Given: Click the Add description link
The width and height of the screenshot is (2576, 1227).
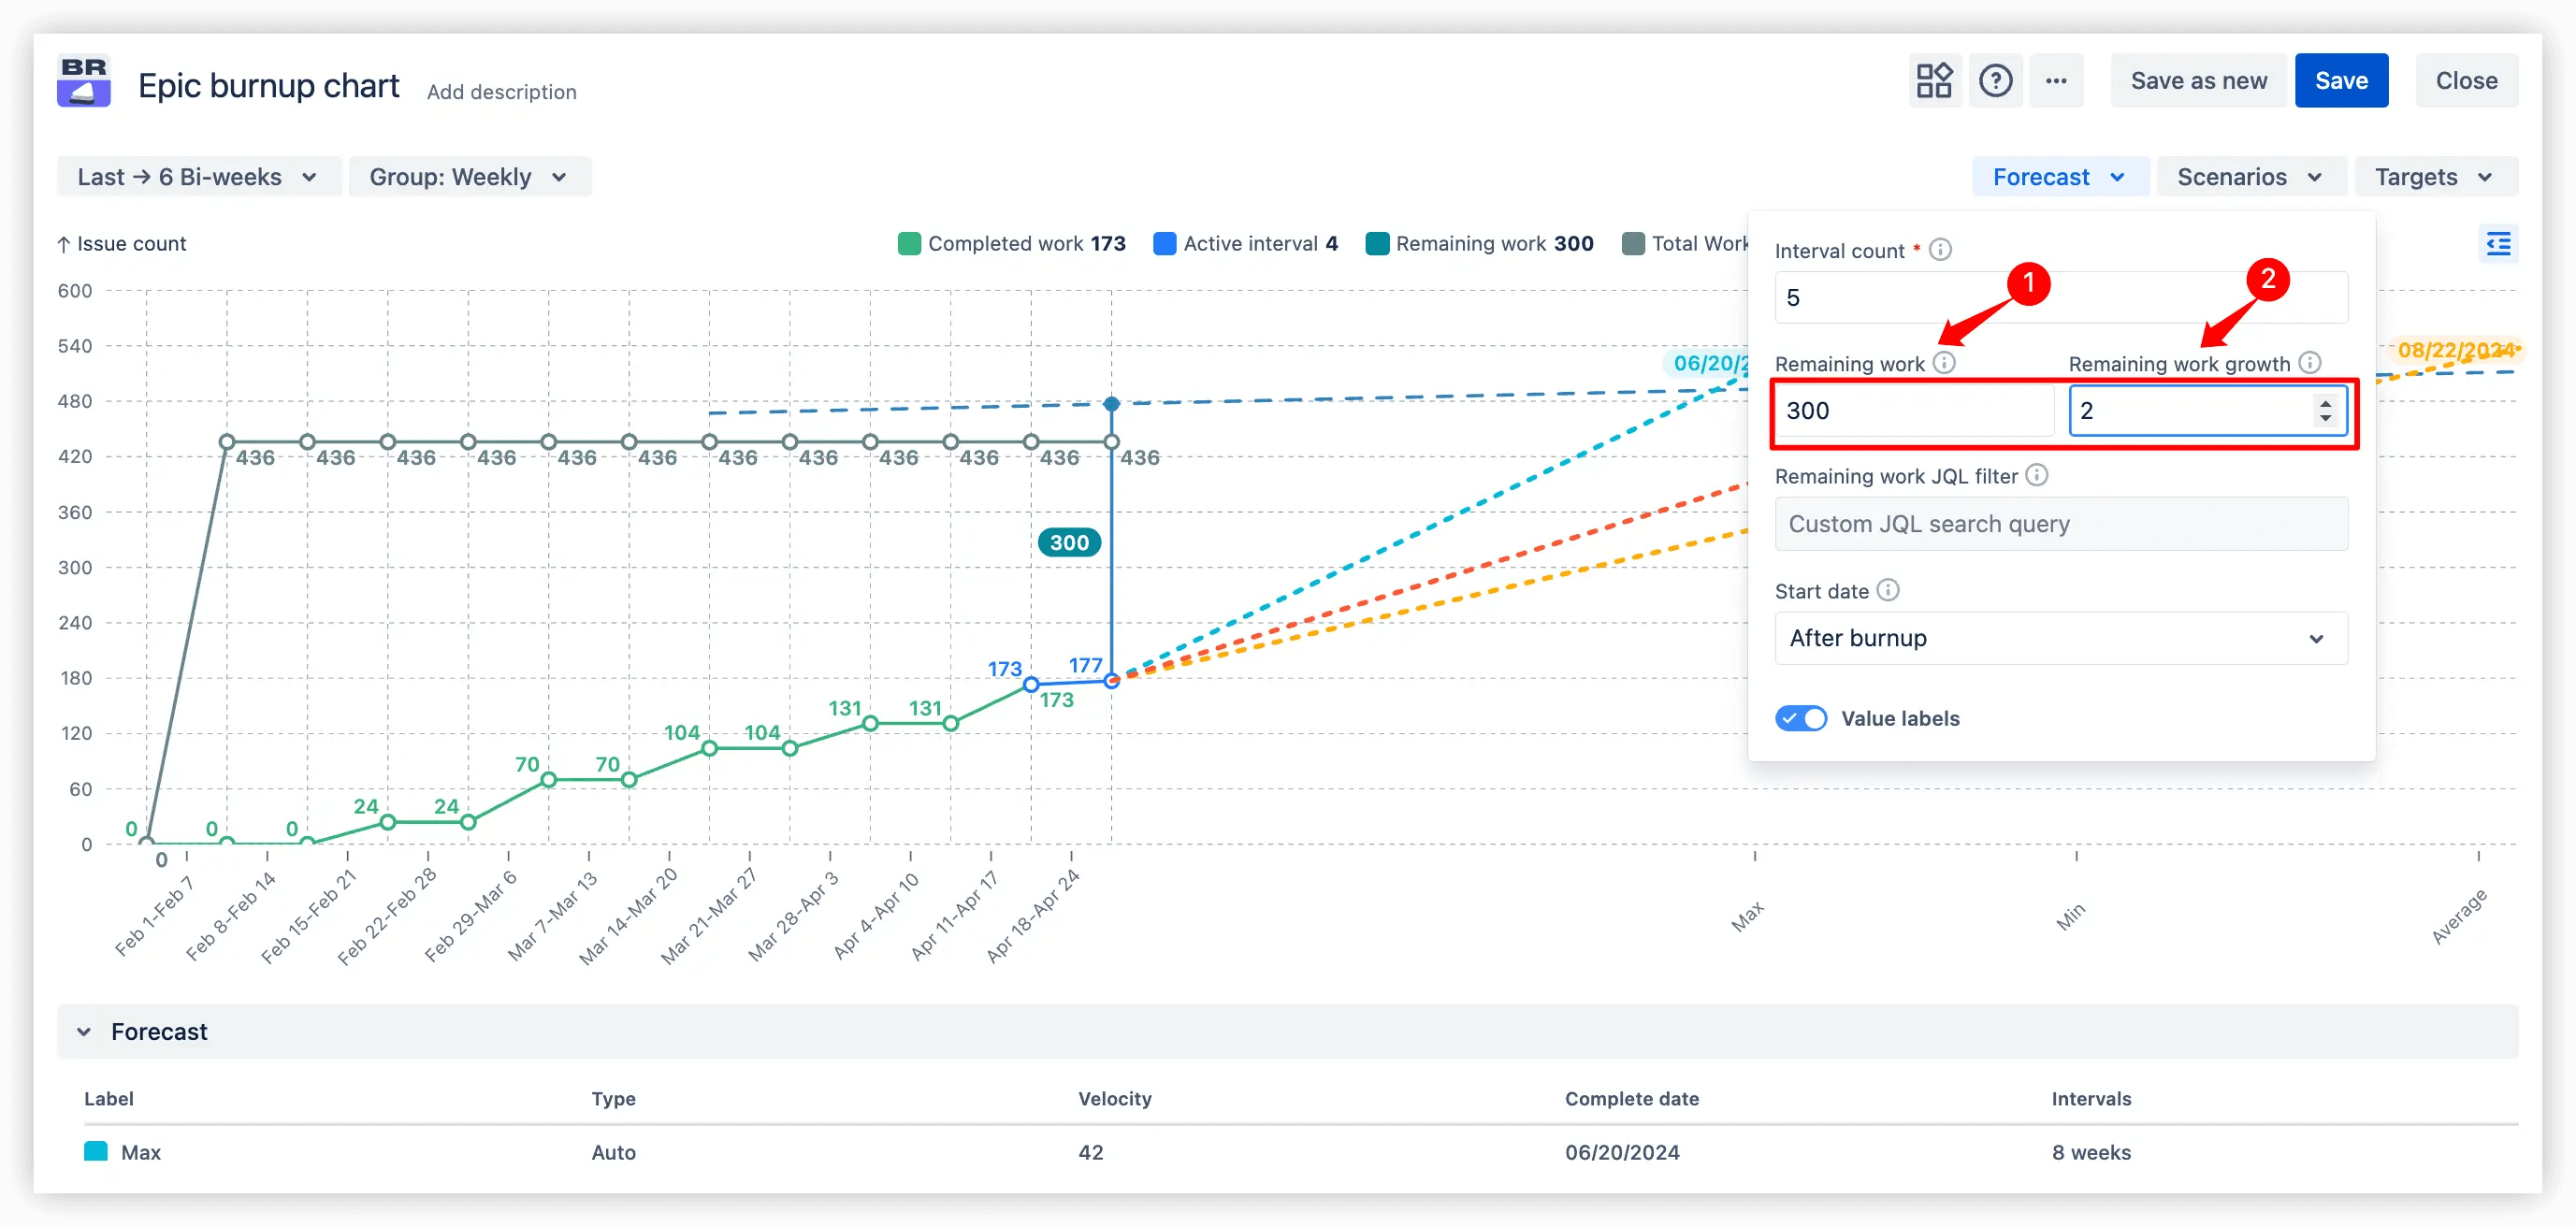Looking at the screenshot, I should tap(501, 92).
